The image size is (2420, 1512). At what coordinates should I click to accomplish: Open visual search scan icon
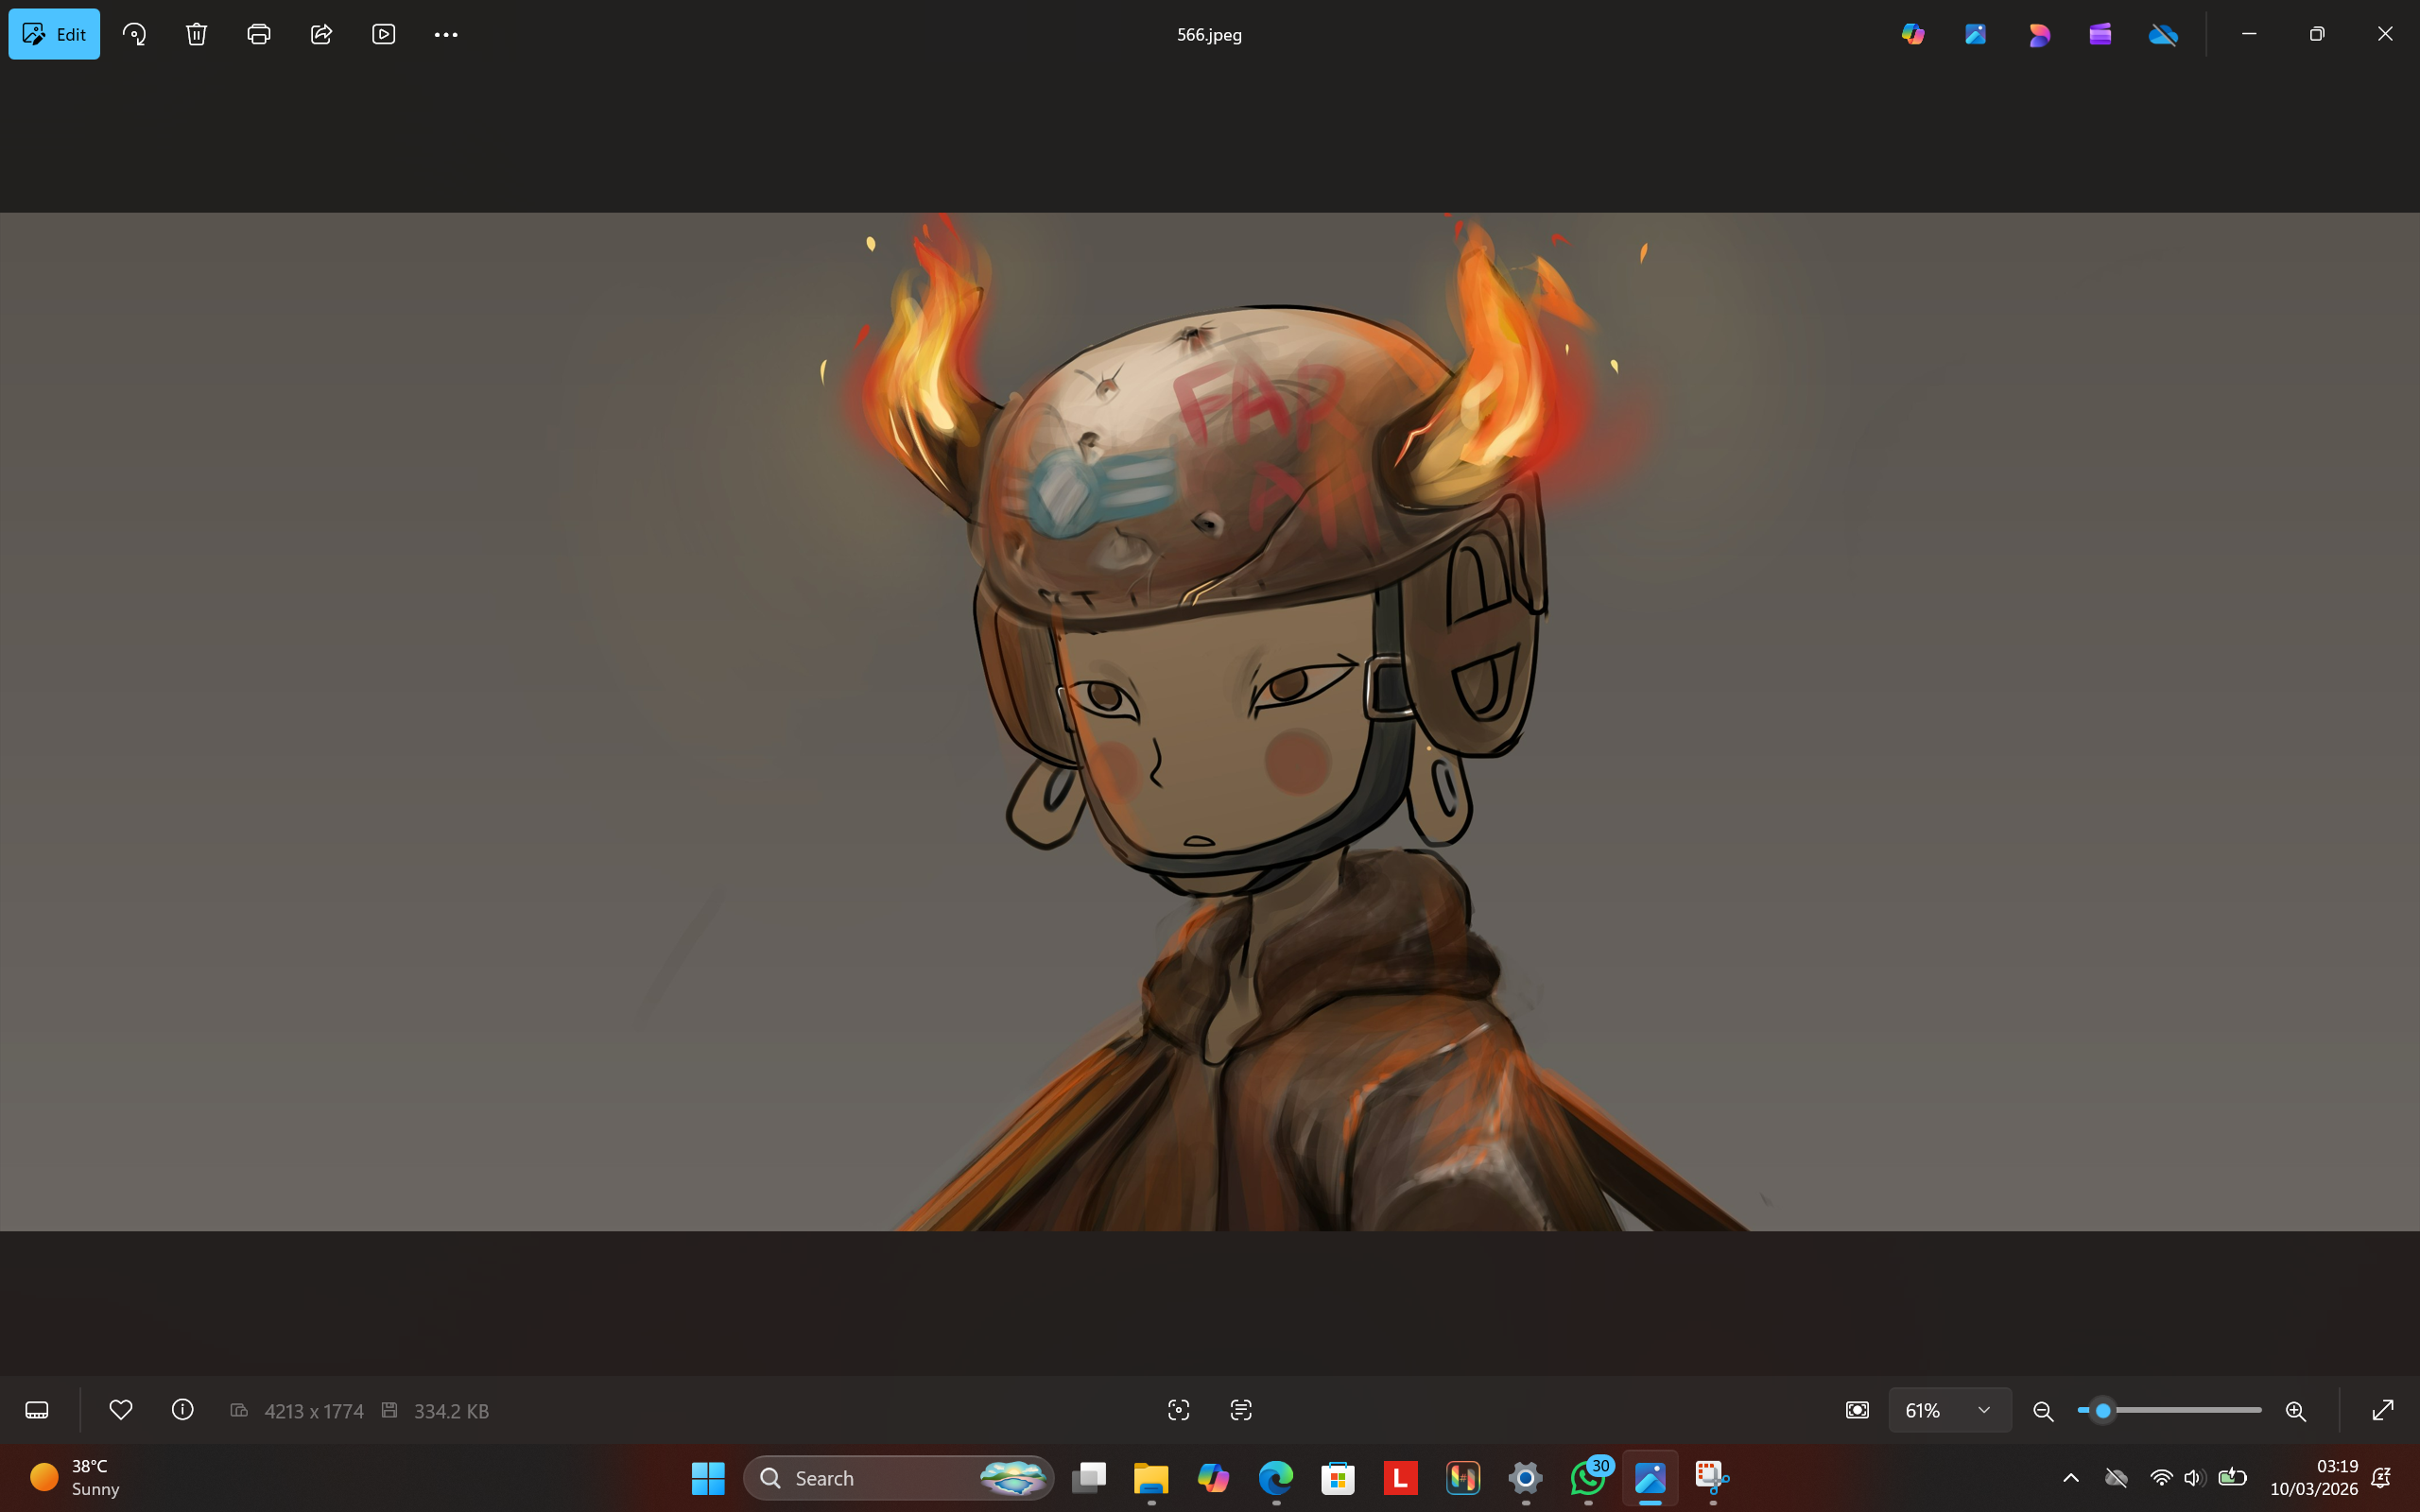(x=1179, y=1410)
